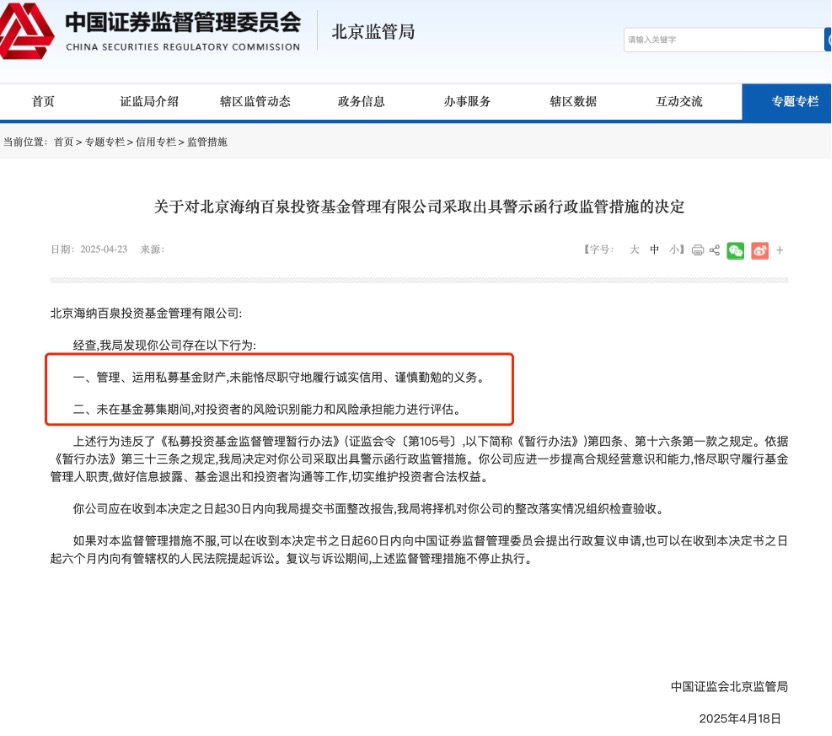832x736 pixels.
Task: Click the keyword search input field
Action: click(724, 40)
